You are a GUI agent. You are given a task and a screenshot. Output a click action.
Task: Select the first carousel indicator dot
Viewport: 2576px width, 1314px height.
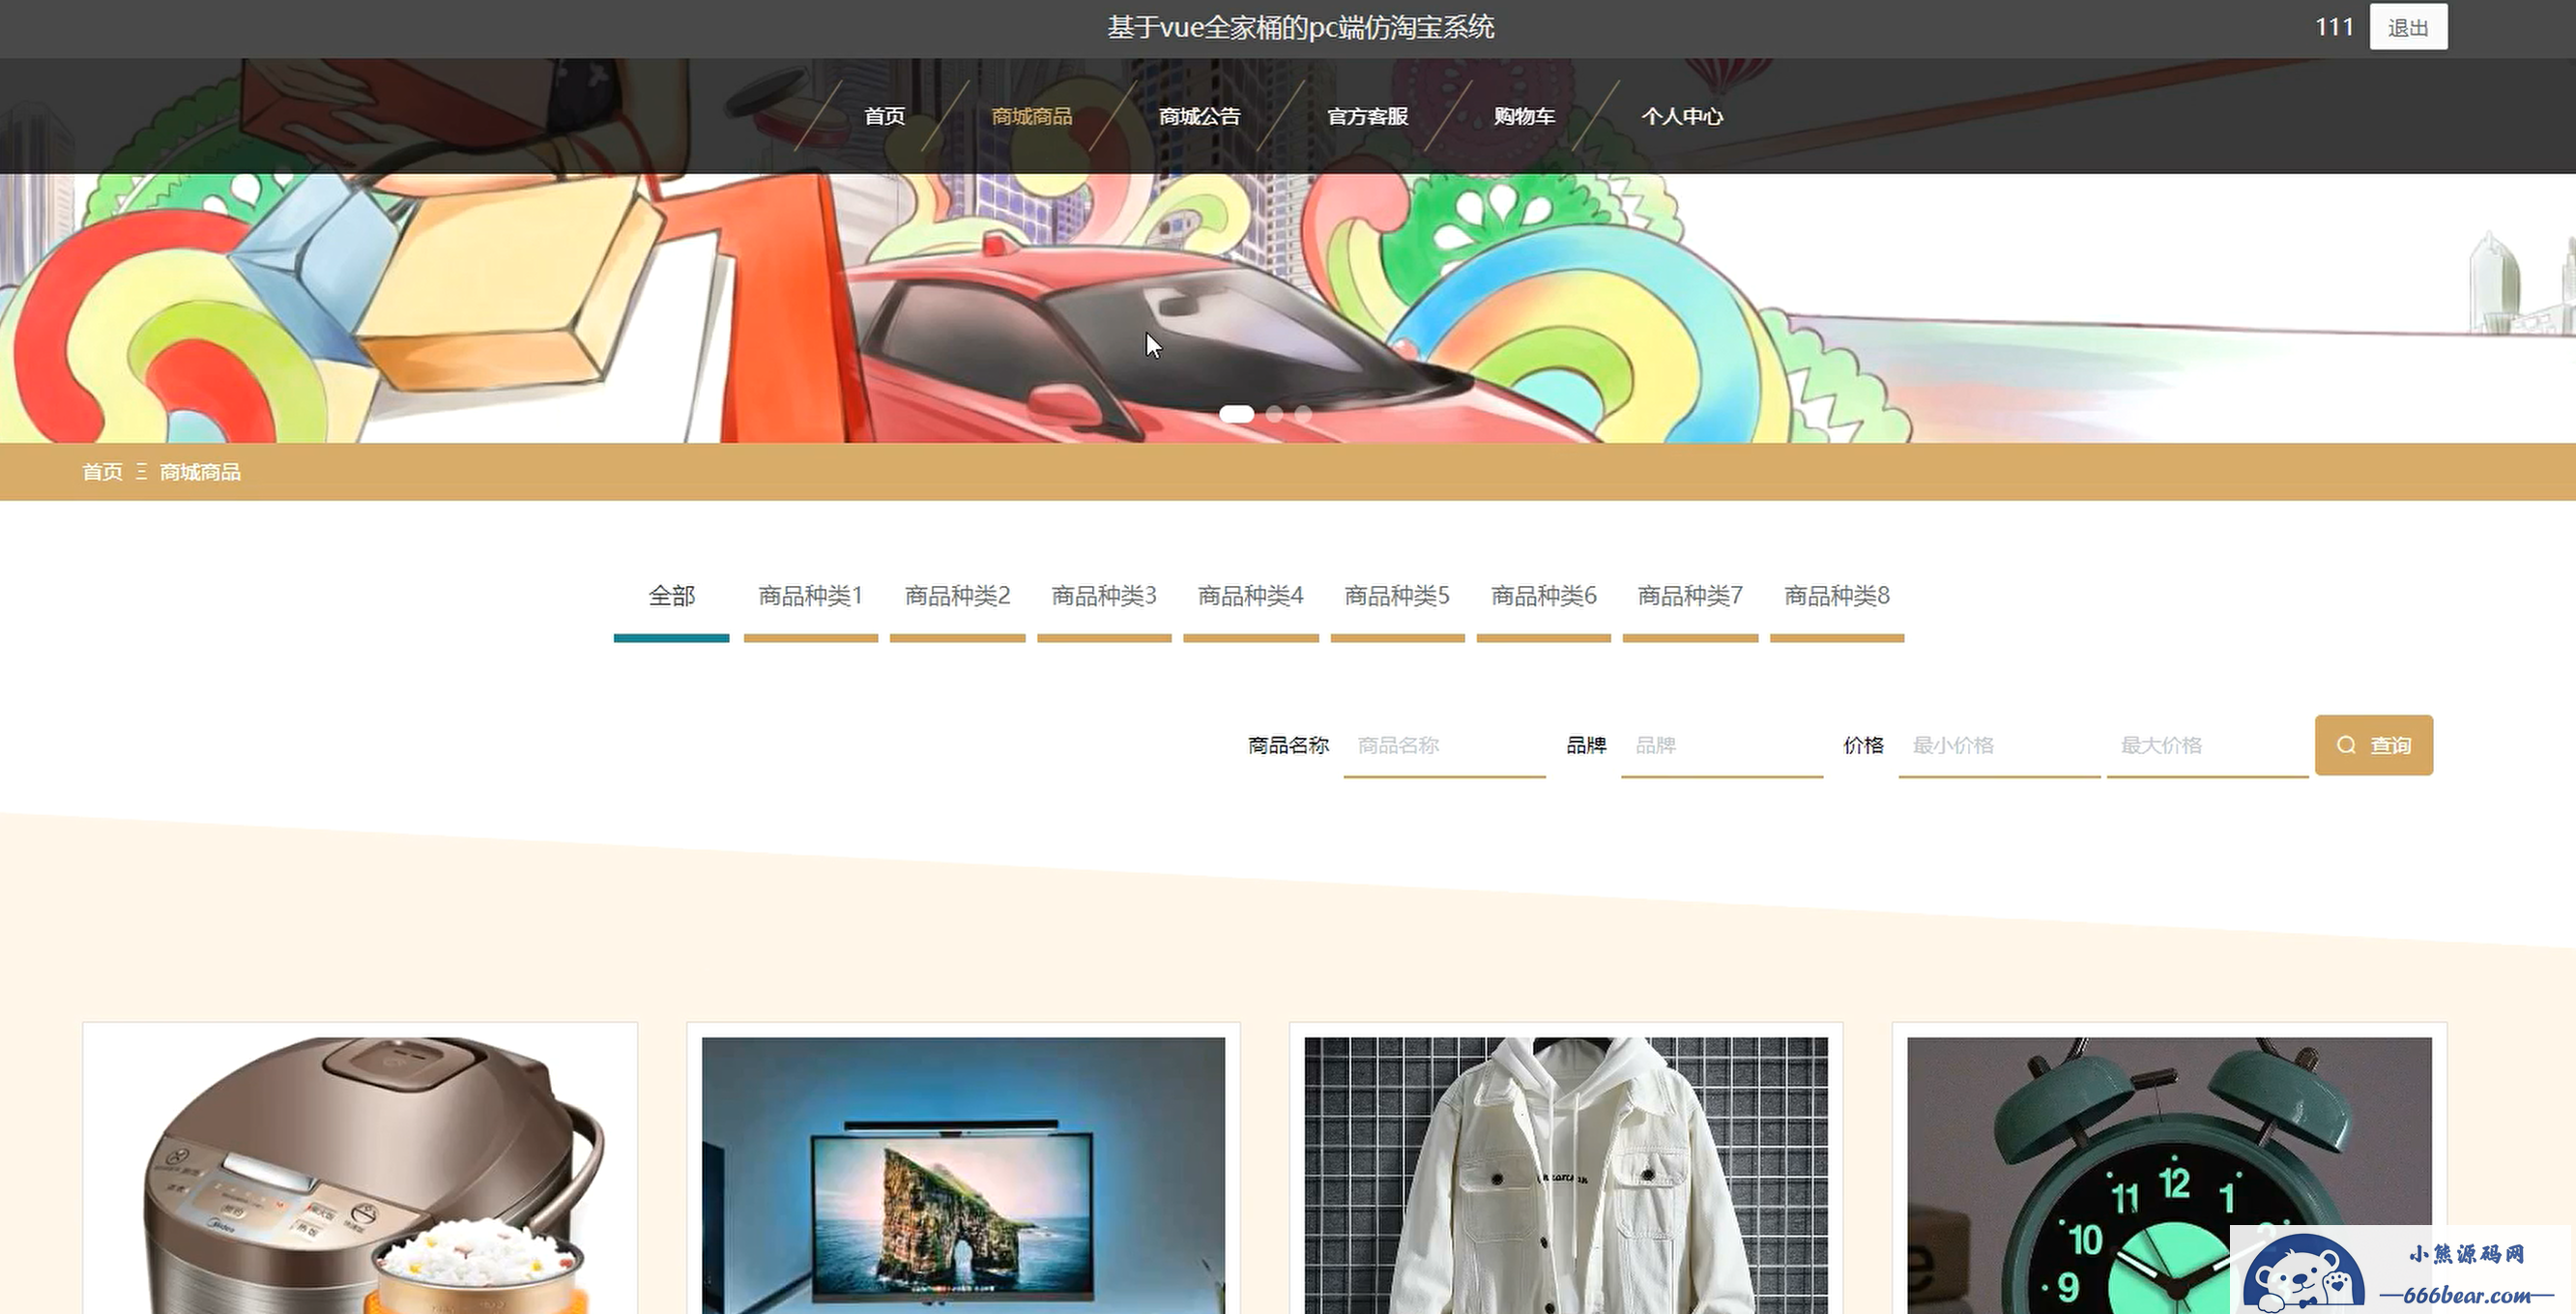[x=1236, y=414]
